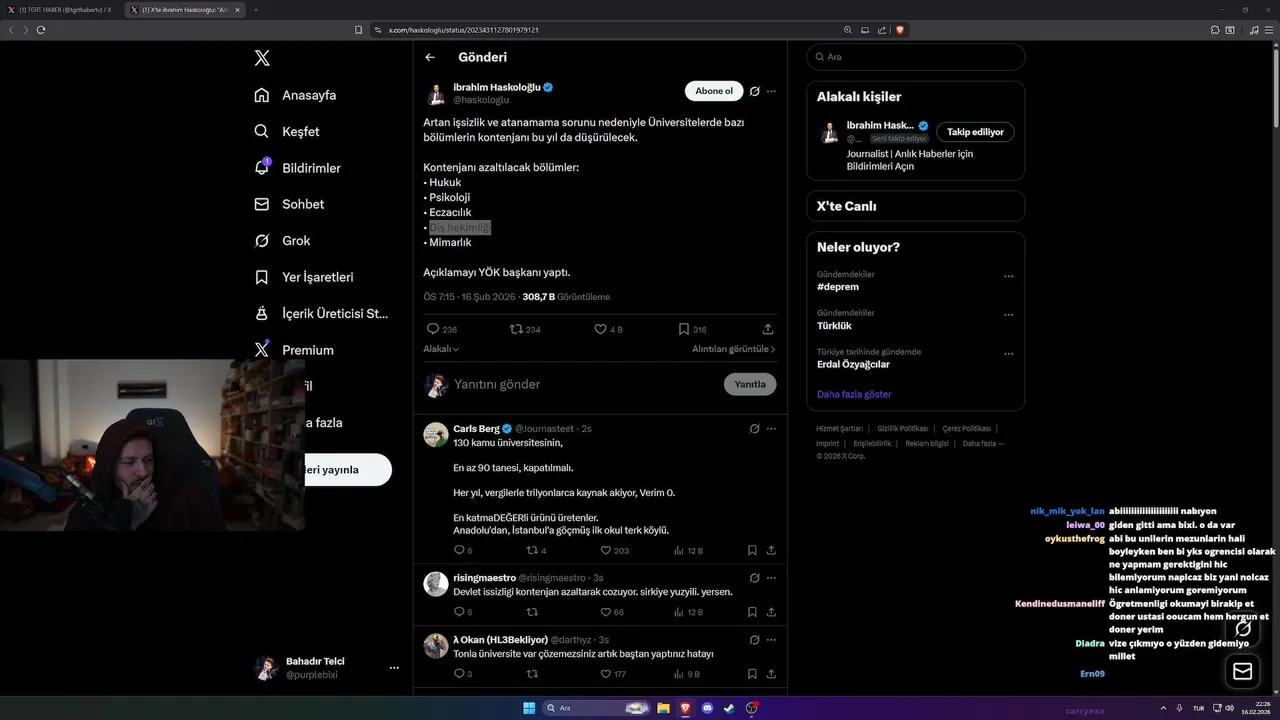
Task: Open more options on İbrahim Haskoloğlu's post
Action: click(x=771, y=91)
